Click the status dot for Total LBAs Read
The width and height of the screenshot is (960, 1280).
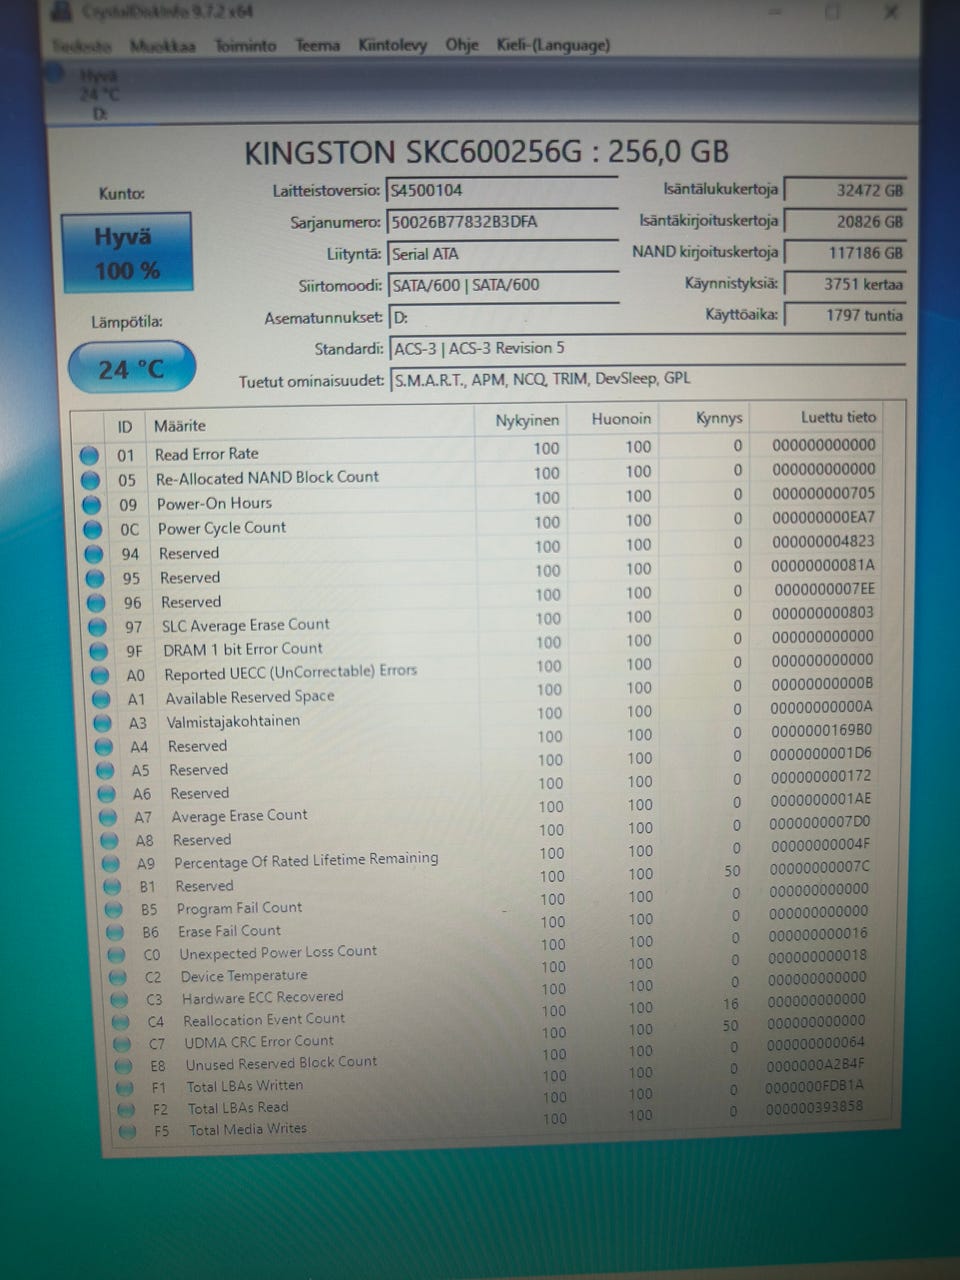[126, 1110]
